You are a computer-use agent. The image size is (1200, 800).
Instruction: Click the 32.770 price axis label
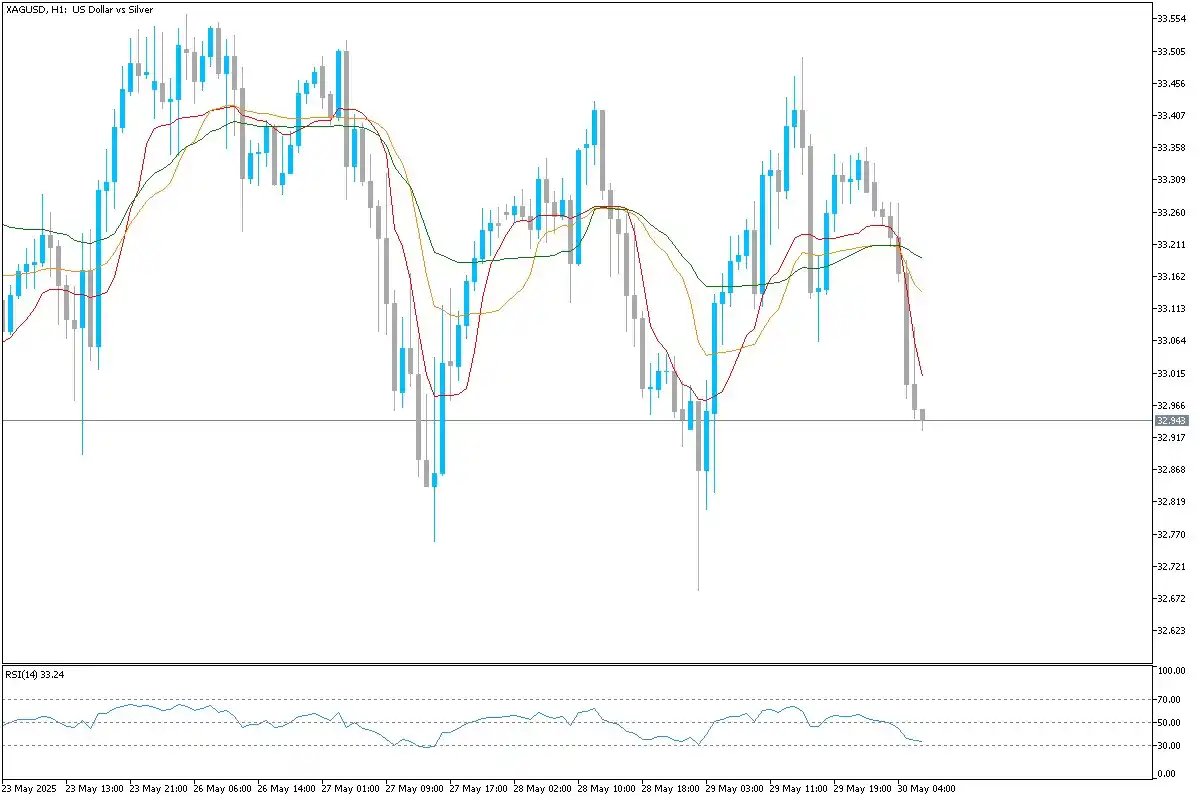[x=1171, y=534]
